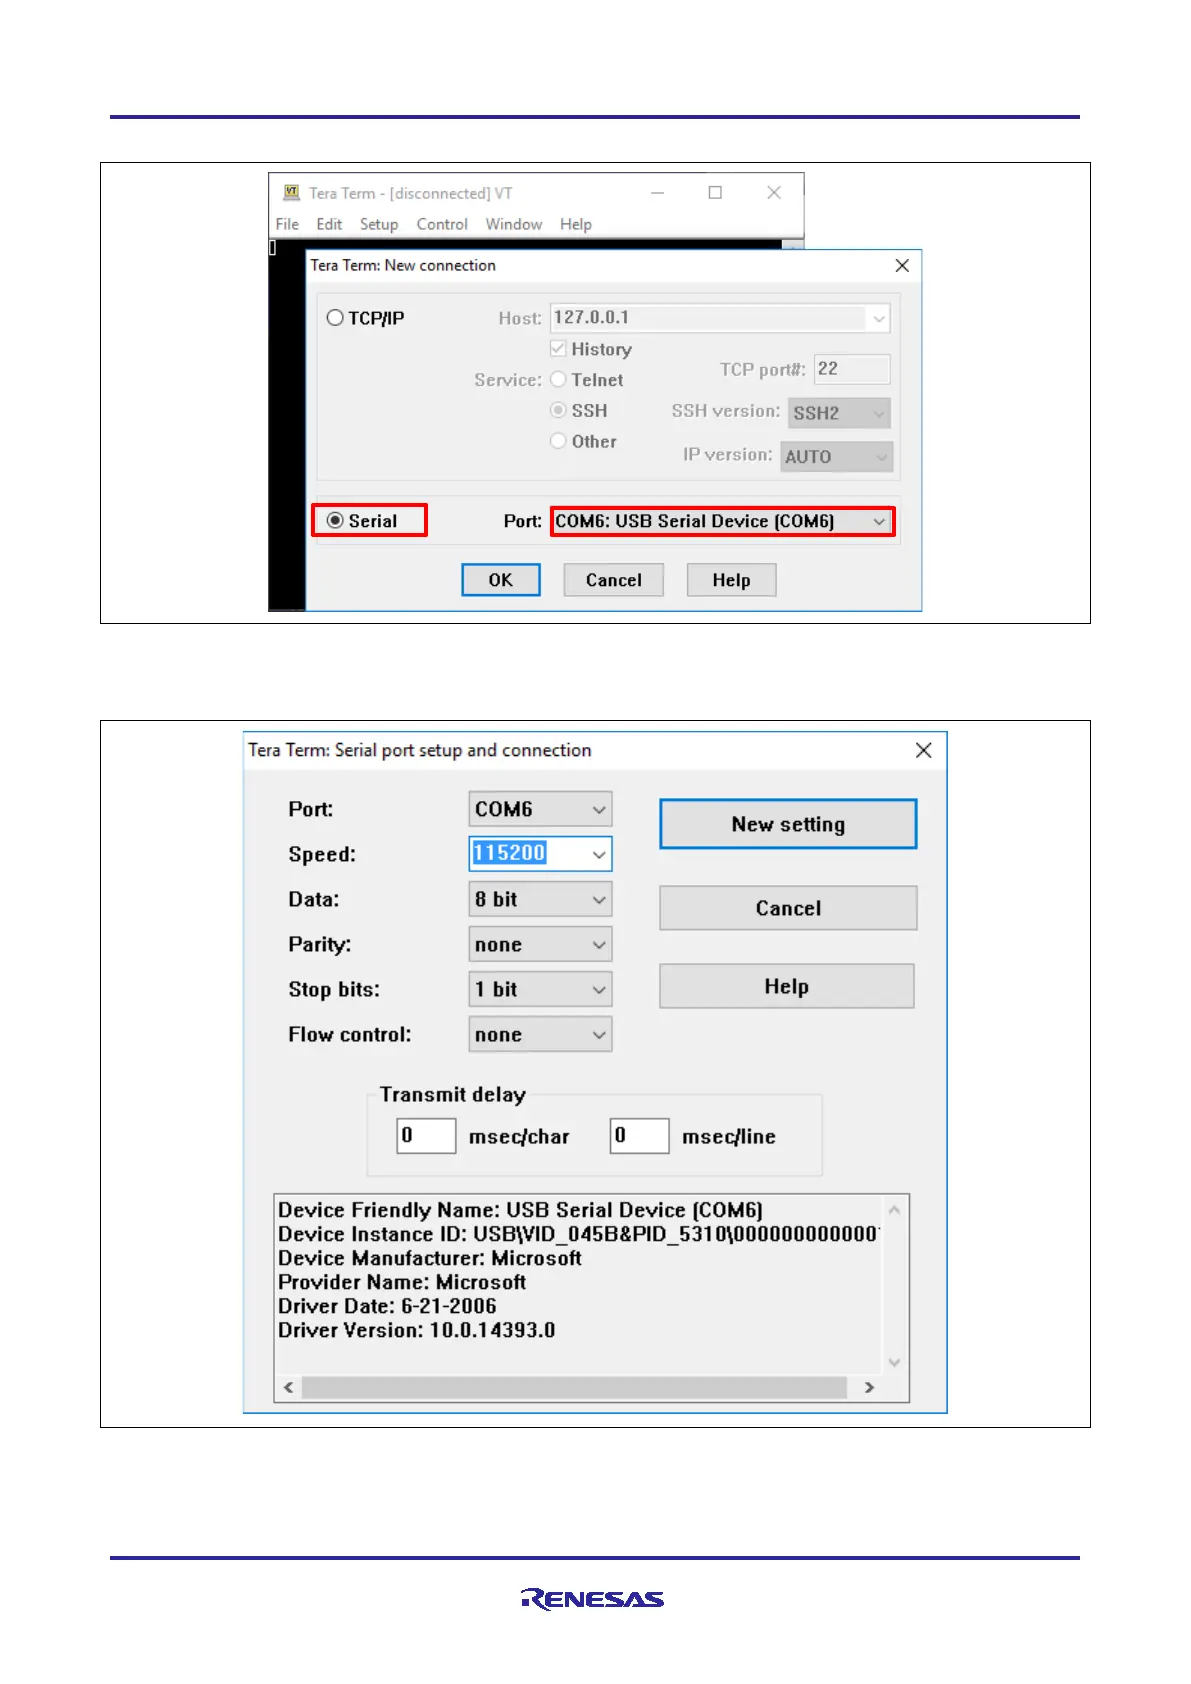
Task: Click the device info horizontal scrollbar track
Action: [574, 1387]
